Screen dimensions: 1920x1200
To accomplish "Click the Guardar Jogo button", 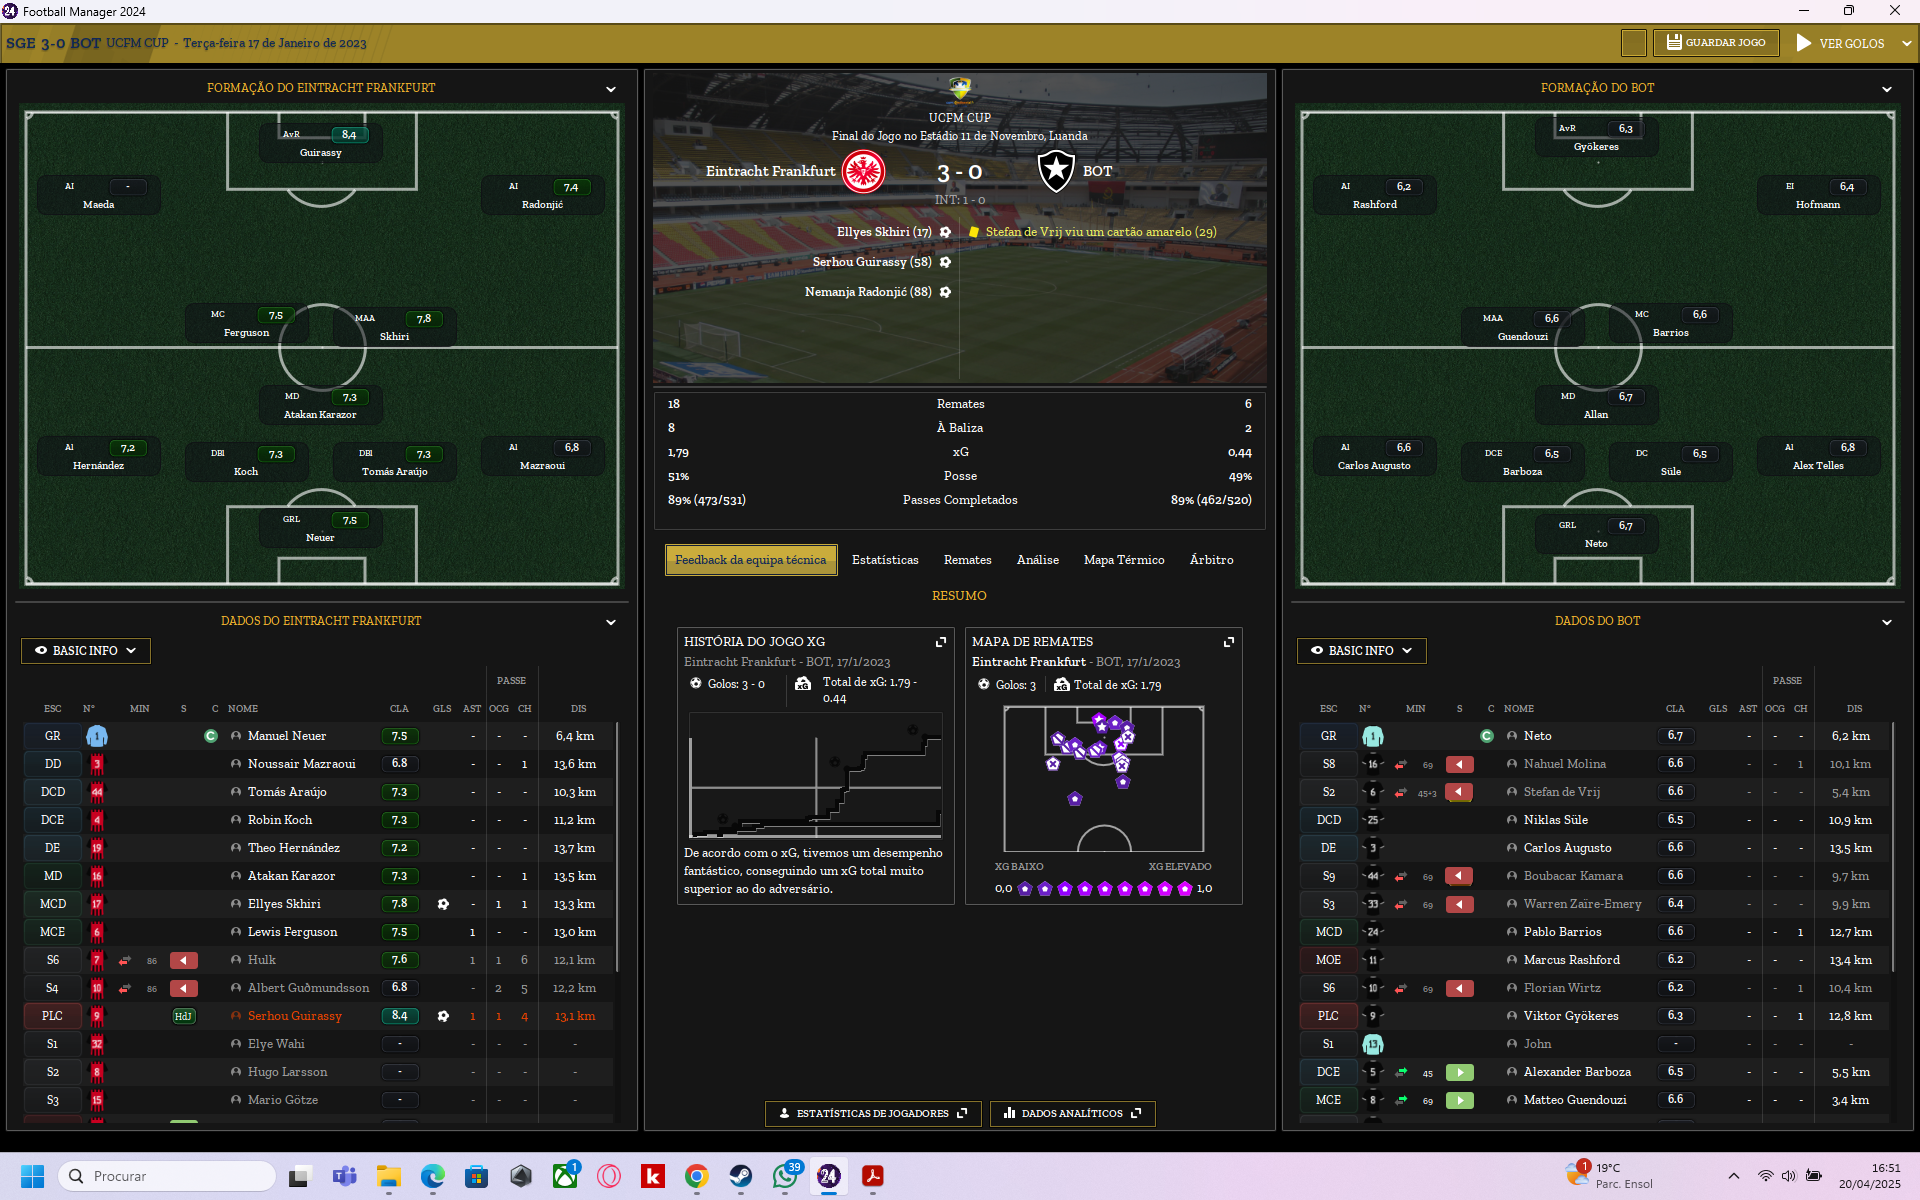I will click(1716, 43).
